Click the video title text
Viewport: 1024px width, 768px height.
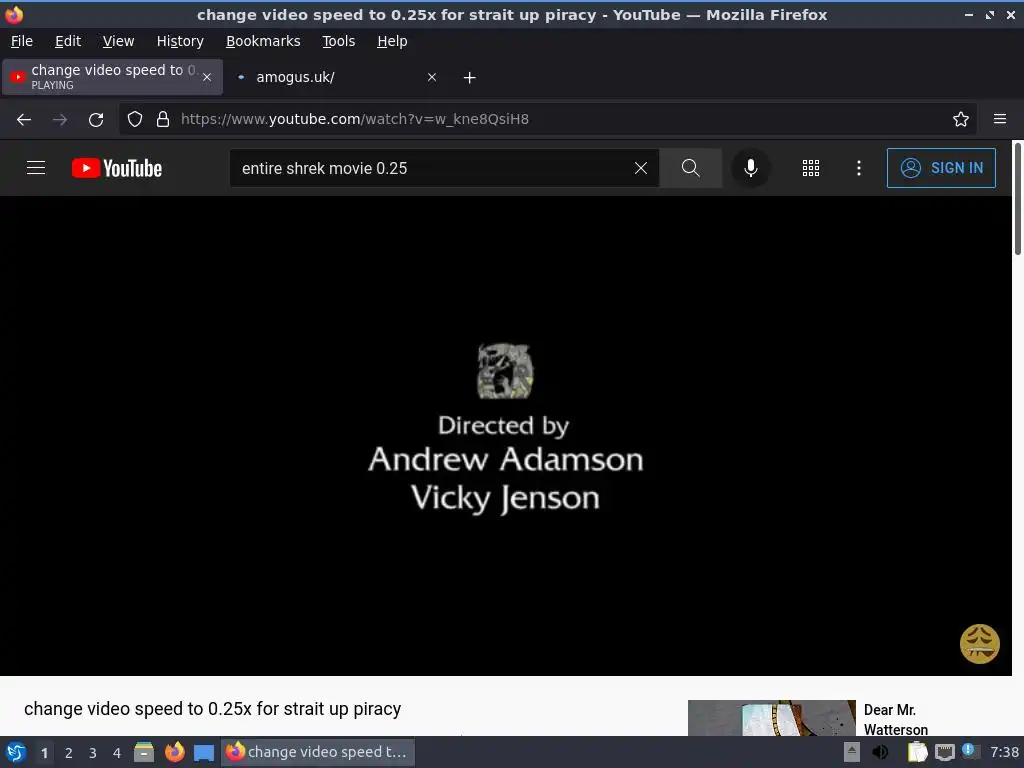(x=212, y=709)
